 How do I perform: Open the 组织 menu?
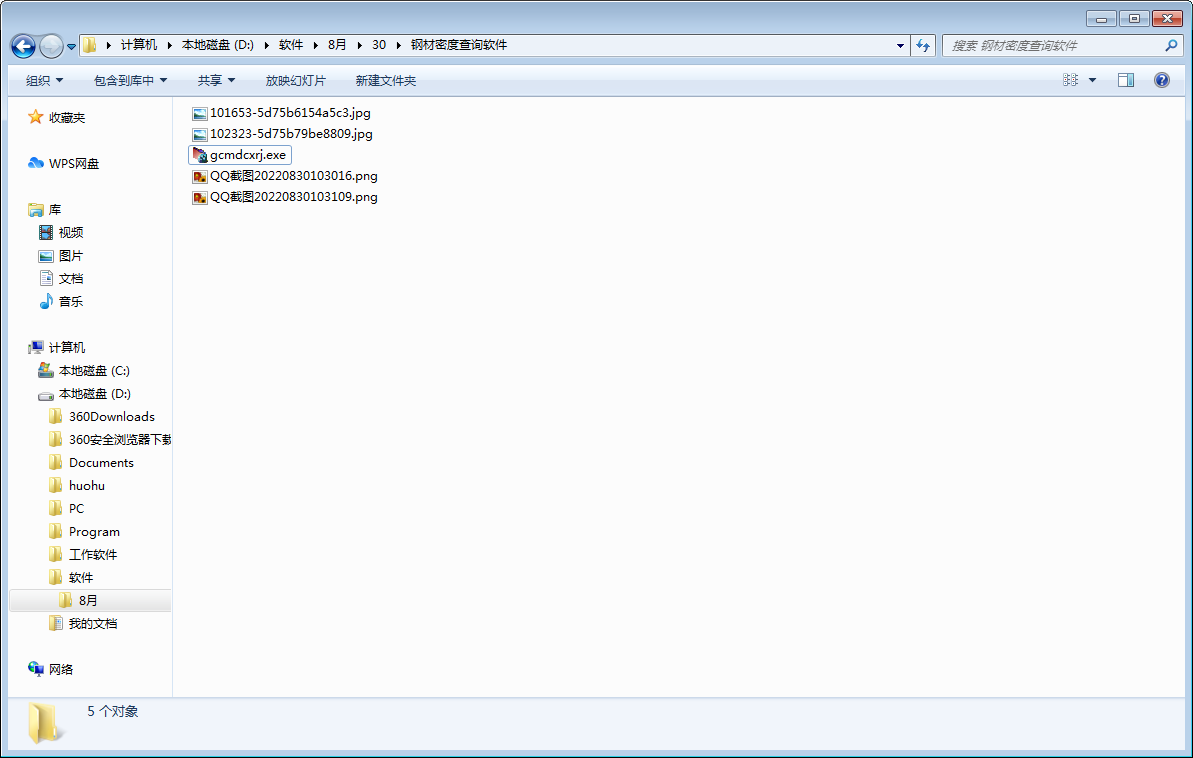(44, 81)
